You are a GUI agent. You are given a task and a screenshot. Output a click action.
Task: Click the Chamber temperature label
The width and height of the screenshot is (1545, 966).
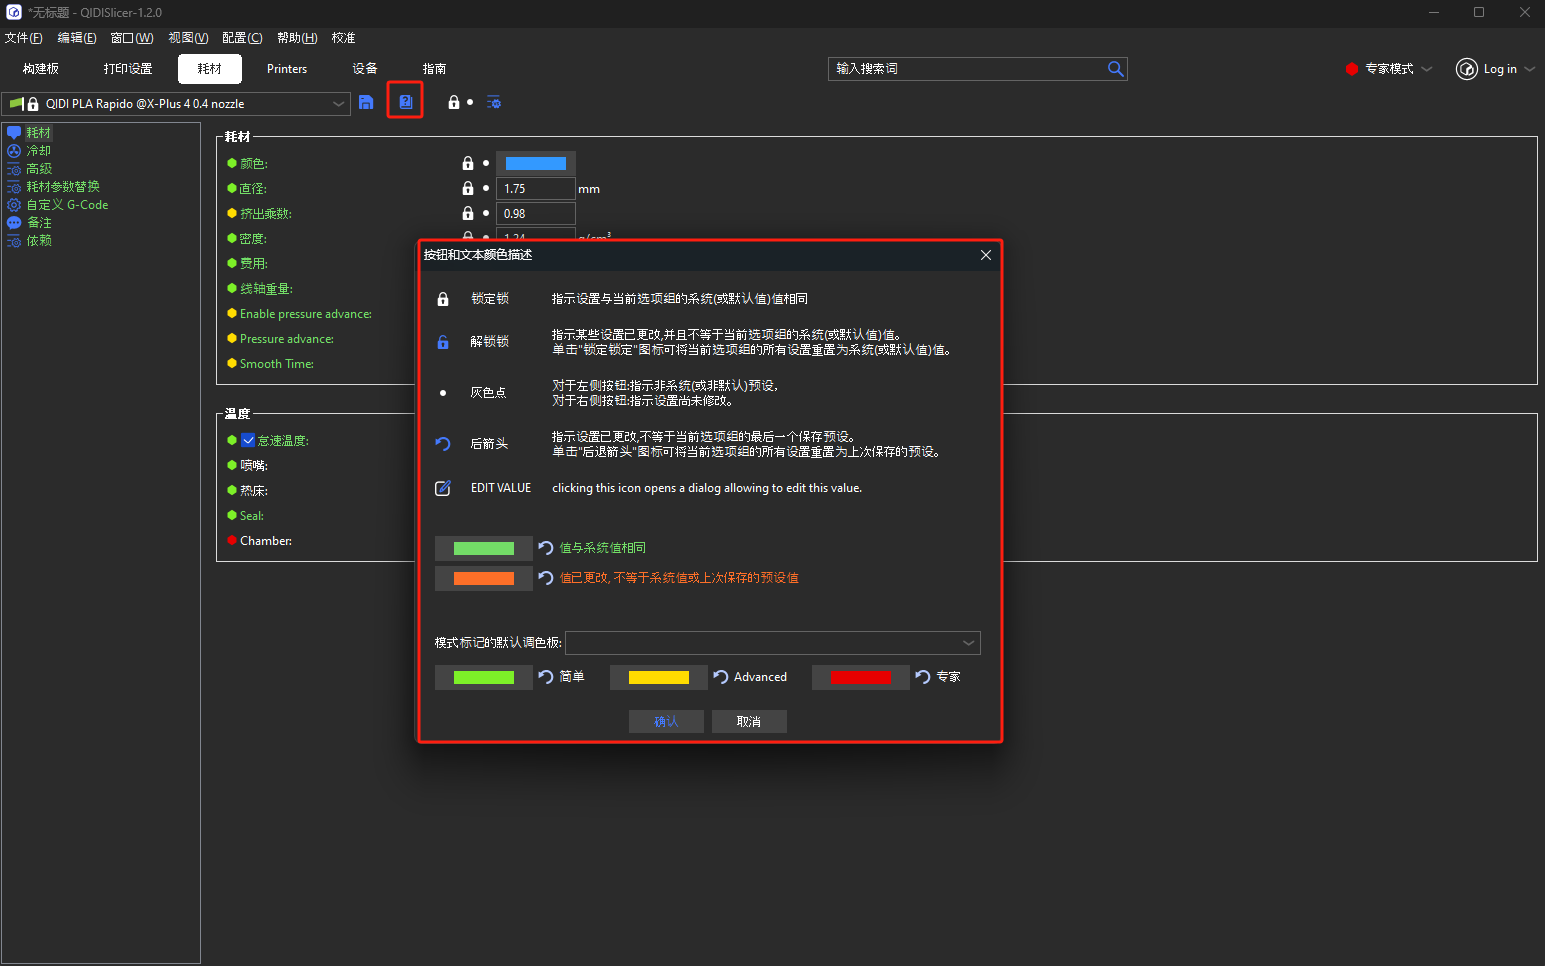[266, 541]
